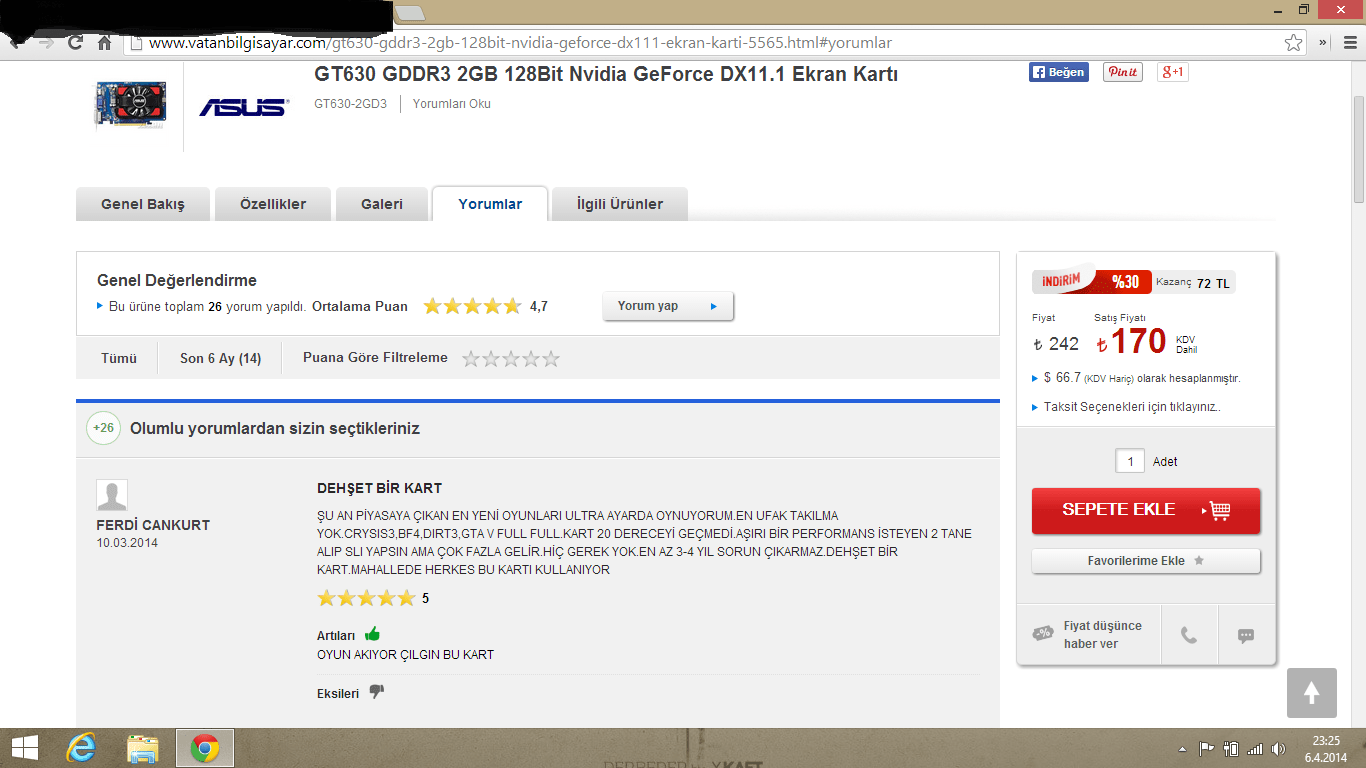
Task: Click Fiyat düşünce haber ver
Action: (1089, 635)
